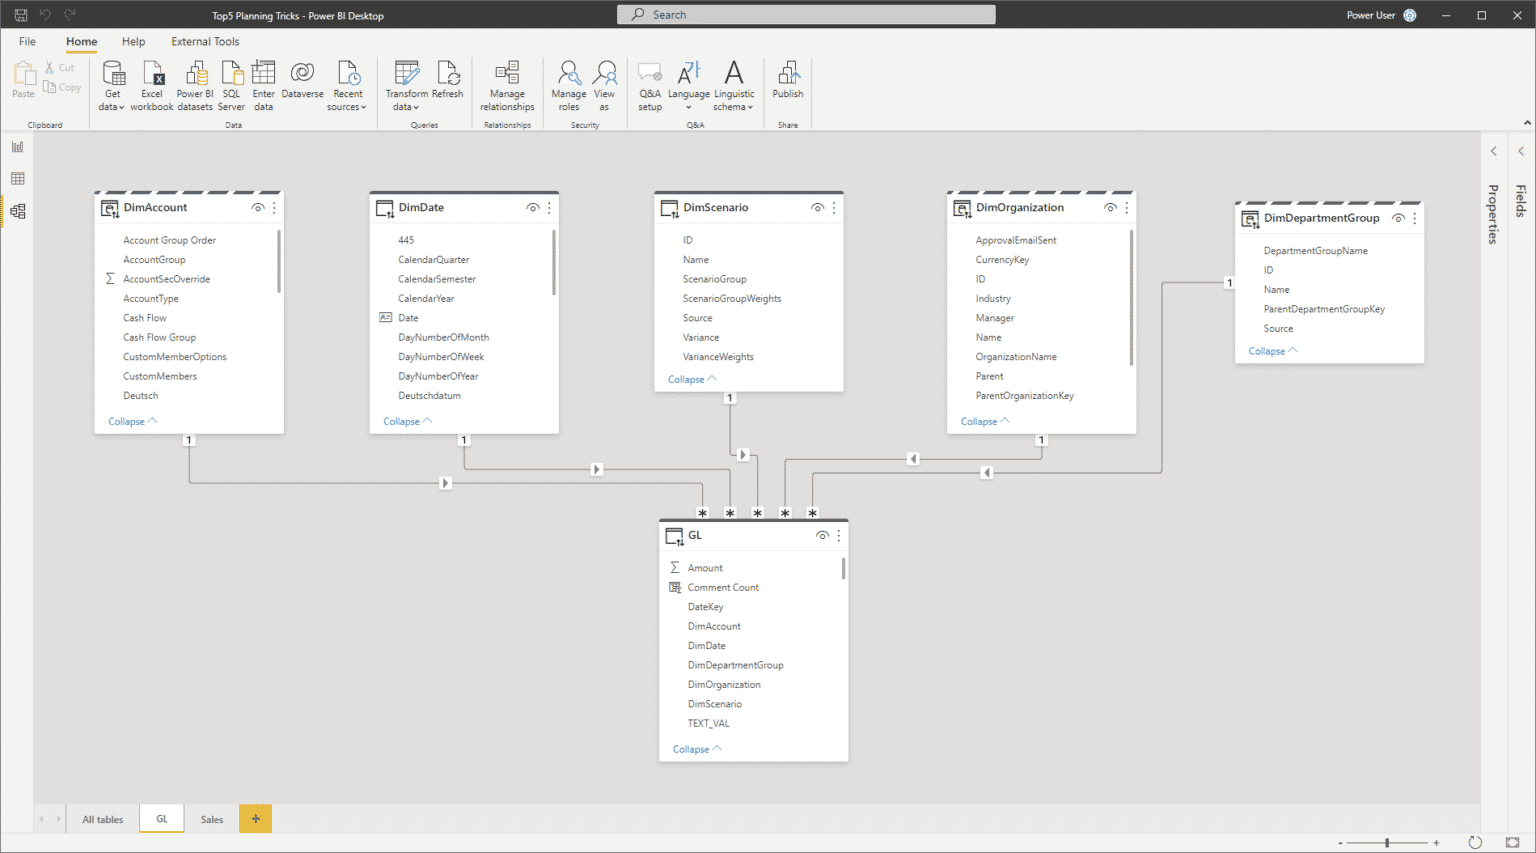This screenshot has width=1536, height=853.
Task: Click the Publish icon
Action: pos(787,80)
